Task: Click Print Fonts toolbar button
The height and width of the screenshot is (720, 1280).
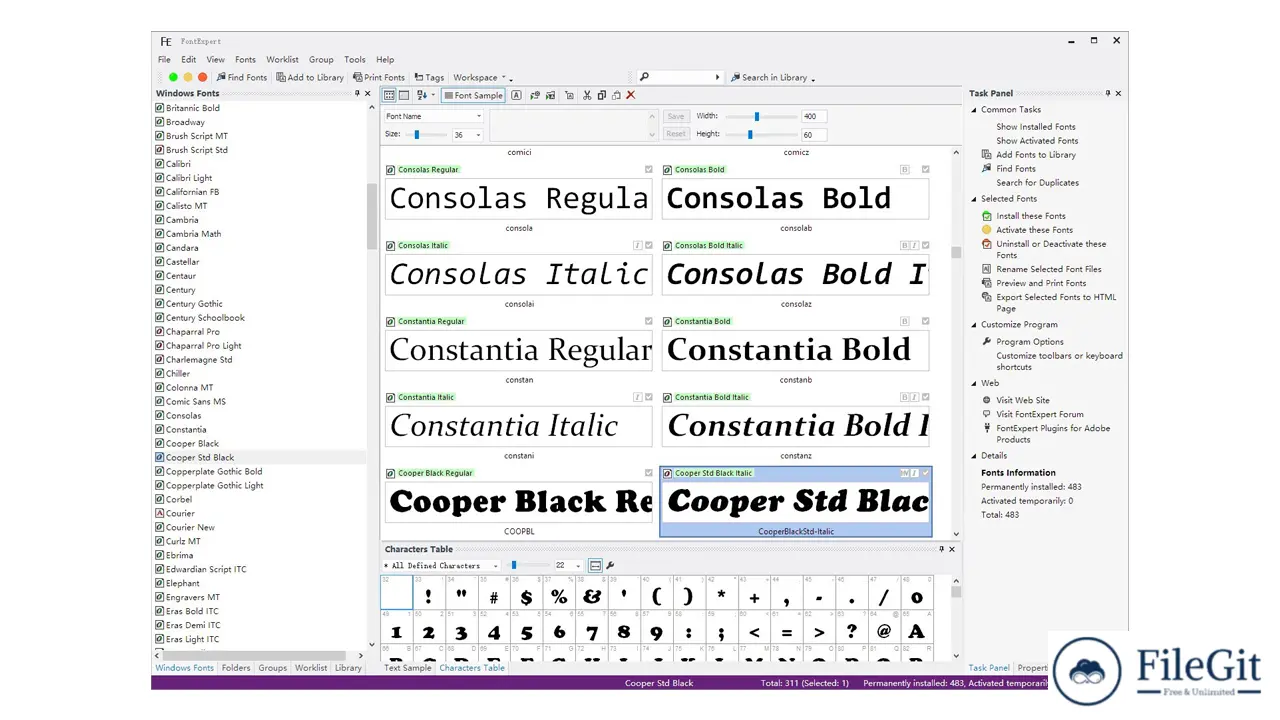Action: click(x=379, y=77)
